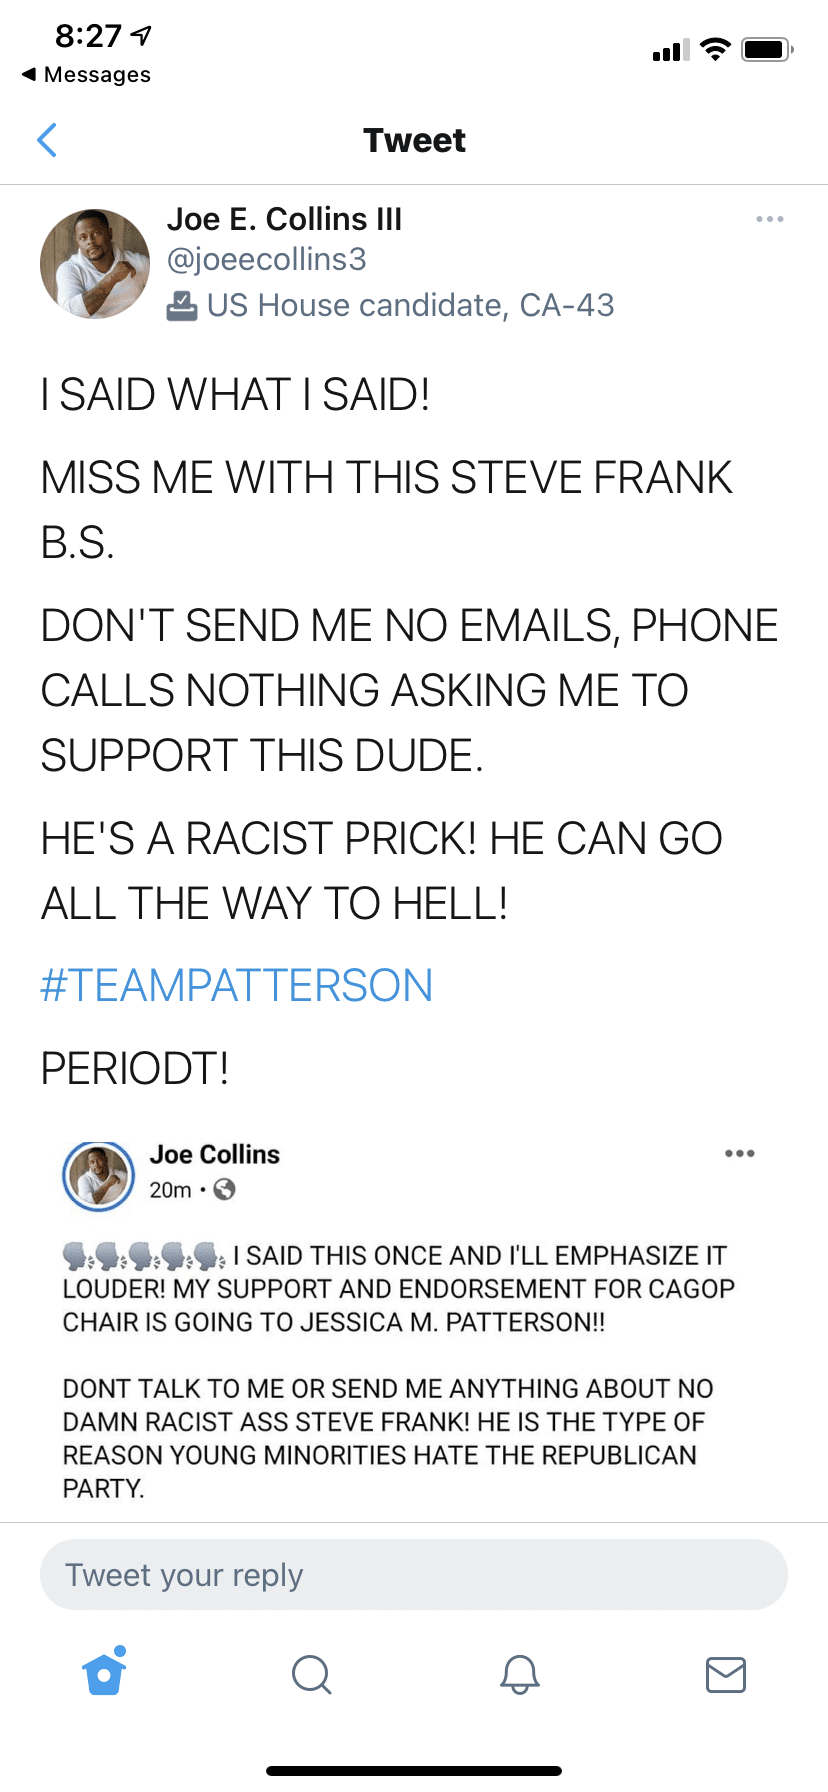Viewport: 828px width, 1792px height.
Task: Open embedded post three-dot menu
Action: 740,1153
